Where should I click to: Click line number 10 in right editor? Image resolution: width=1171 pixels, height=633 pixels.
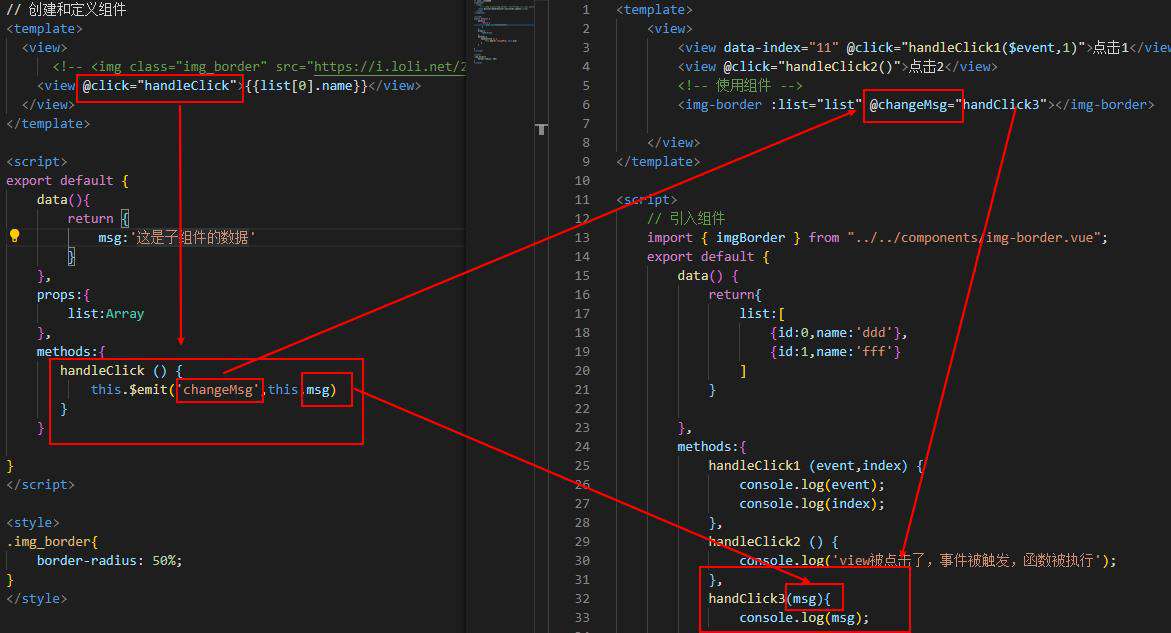click(583, 181)
